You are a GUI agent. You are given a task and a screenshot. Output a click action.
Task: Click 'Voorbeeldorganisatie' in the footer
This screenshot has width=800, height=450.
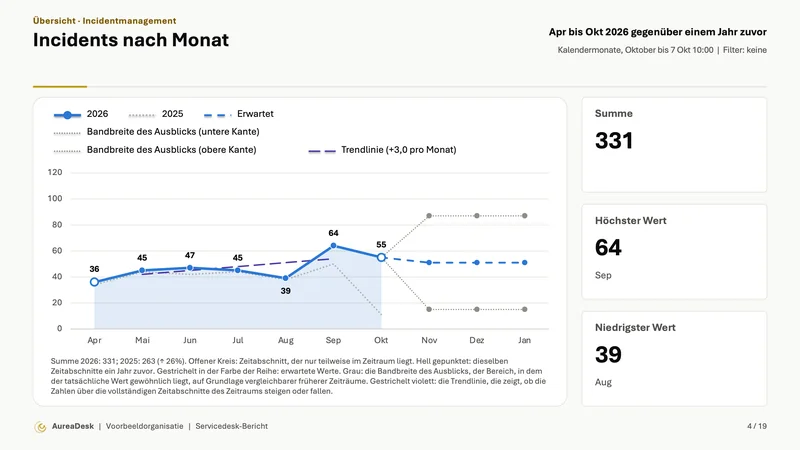pyautogui.click(x=144, y=427)
